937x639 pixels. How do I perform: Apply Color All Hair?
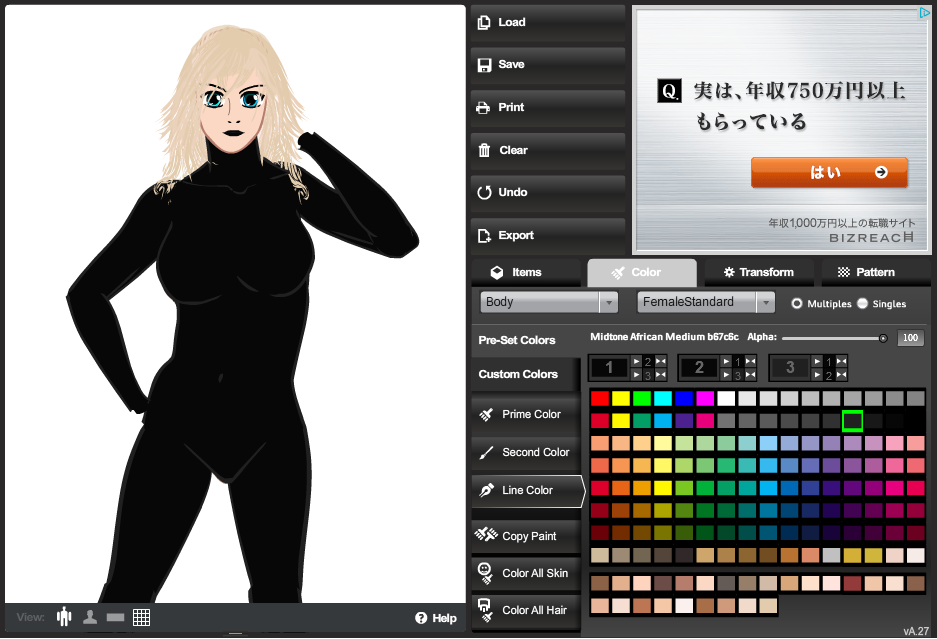(526, 610)
